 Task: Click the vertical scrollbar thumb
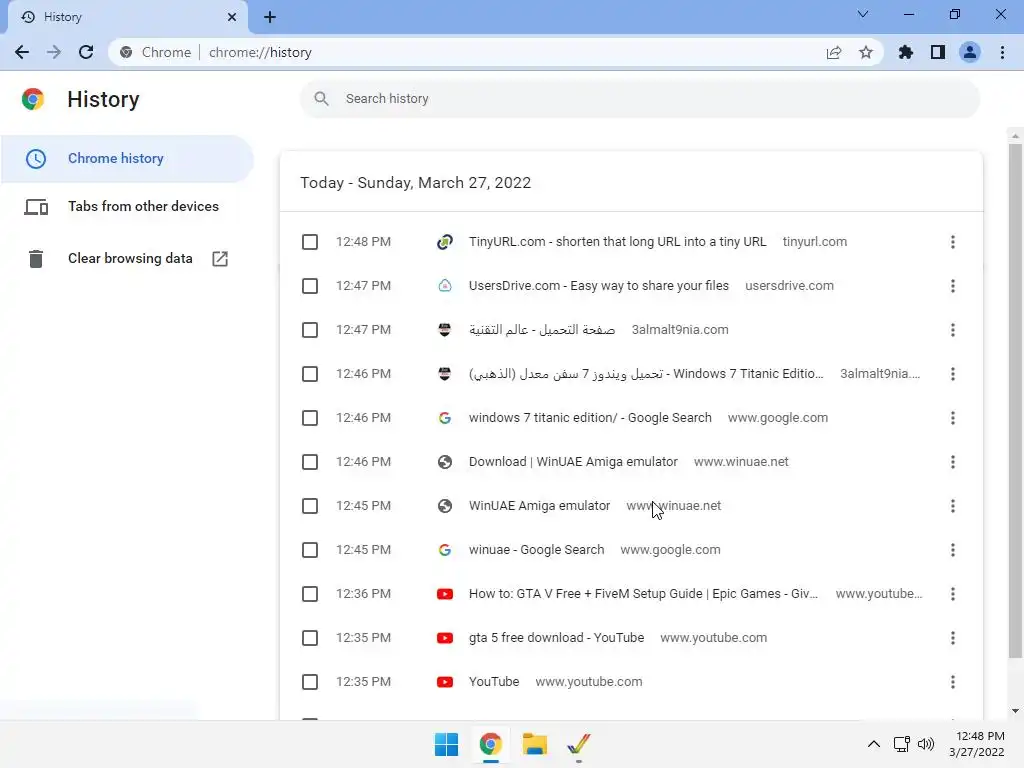[1015, 400]
